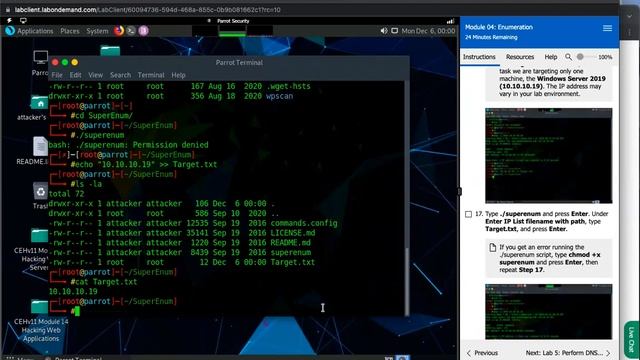Screen dimensions: 640x360
Task: Open CEHv11 Module 14 Hacking Web Applications folder
Action: click(40, 307)
